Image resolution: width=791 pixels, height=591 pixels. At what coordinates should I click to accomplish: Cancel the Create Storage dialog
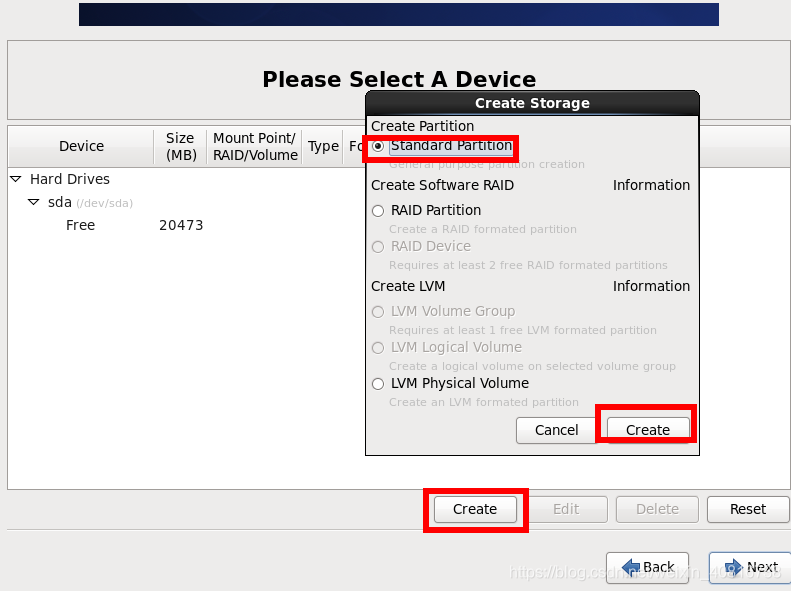[556, 430]
